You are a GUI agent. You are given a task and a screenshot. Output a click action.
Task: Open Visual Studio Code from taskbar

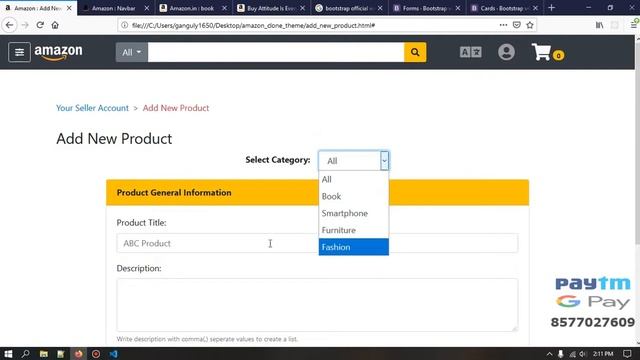tap(113, 354)
